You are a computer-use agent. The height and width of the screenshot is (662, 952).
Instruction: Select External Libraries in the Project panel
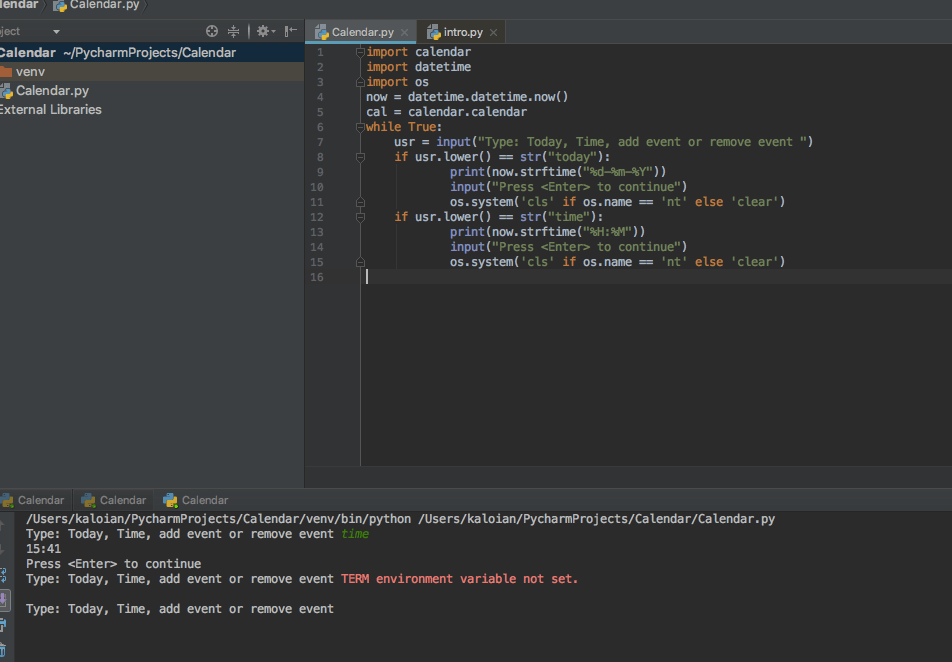tap(51, 109)
